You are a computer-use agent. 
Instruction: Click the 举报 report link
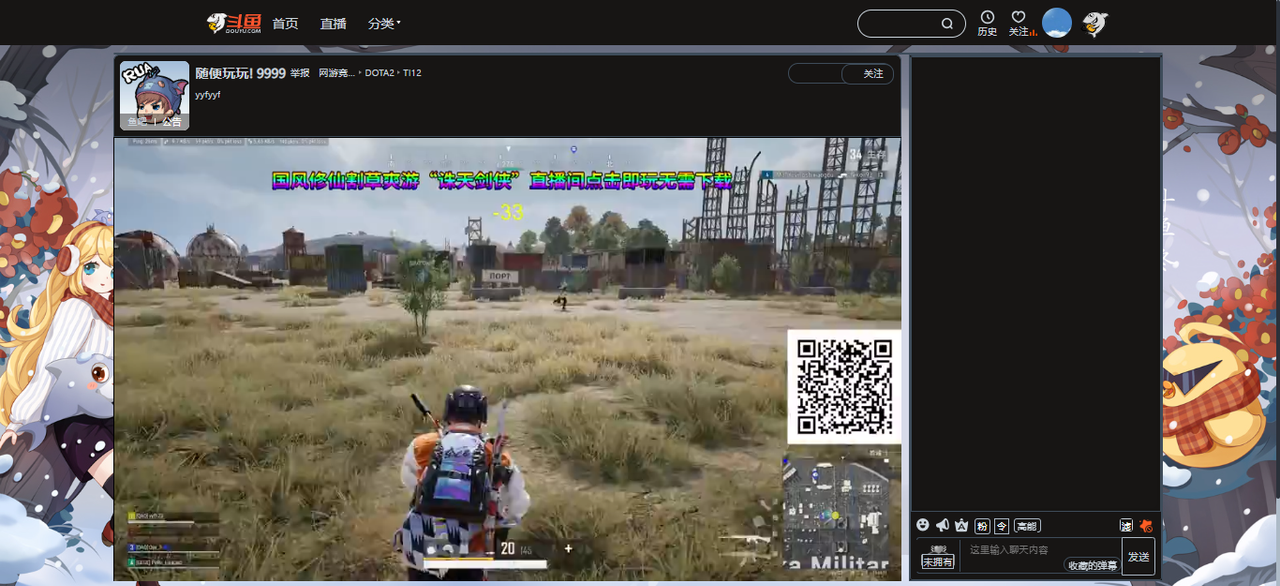[x=300, y=74]
